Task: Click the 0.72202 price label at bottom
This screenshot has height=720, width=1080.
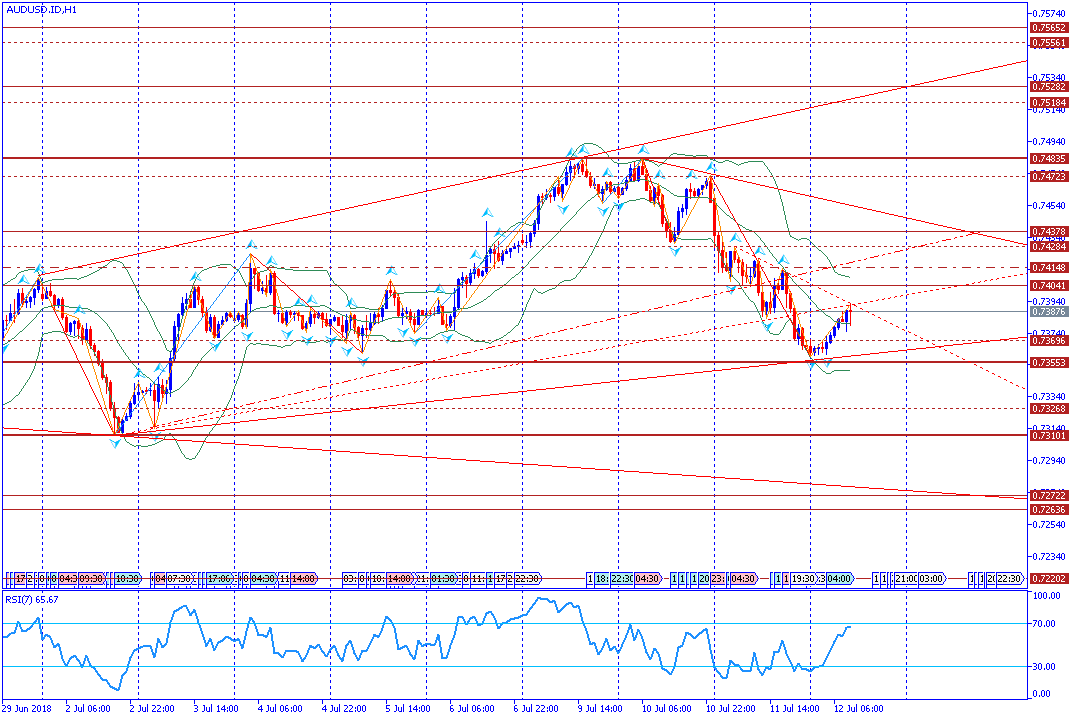Action: (1049, 579)
